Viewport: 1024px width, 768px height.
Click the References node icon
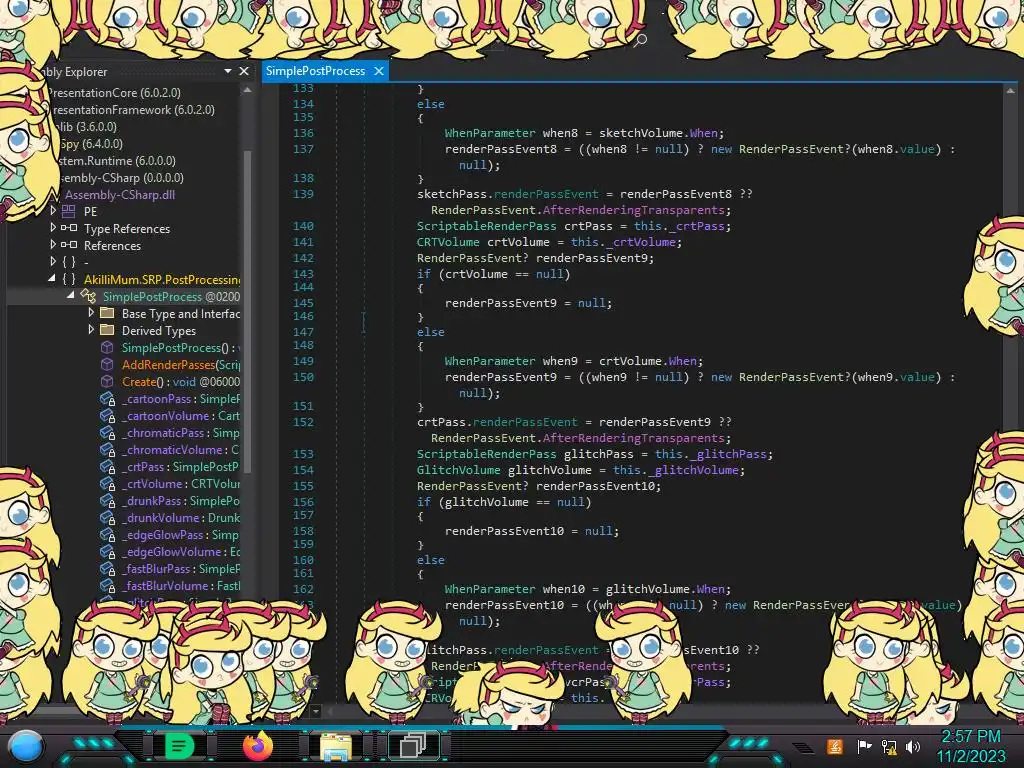coord(69,245)
